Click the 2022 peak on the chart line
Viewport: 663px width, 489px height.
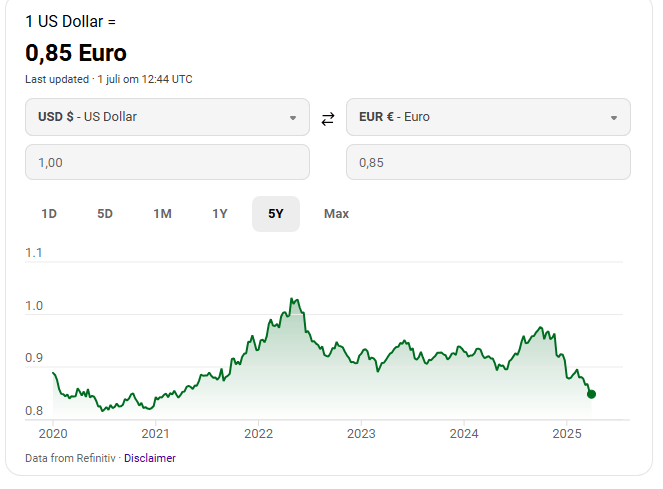[x=291, y=299]
